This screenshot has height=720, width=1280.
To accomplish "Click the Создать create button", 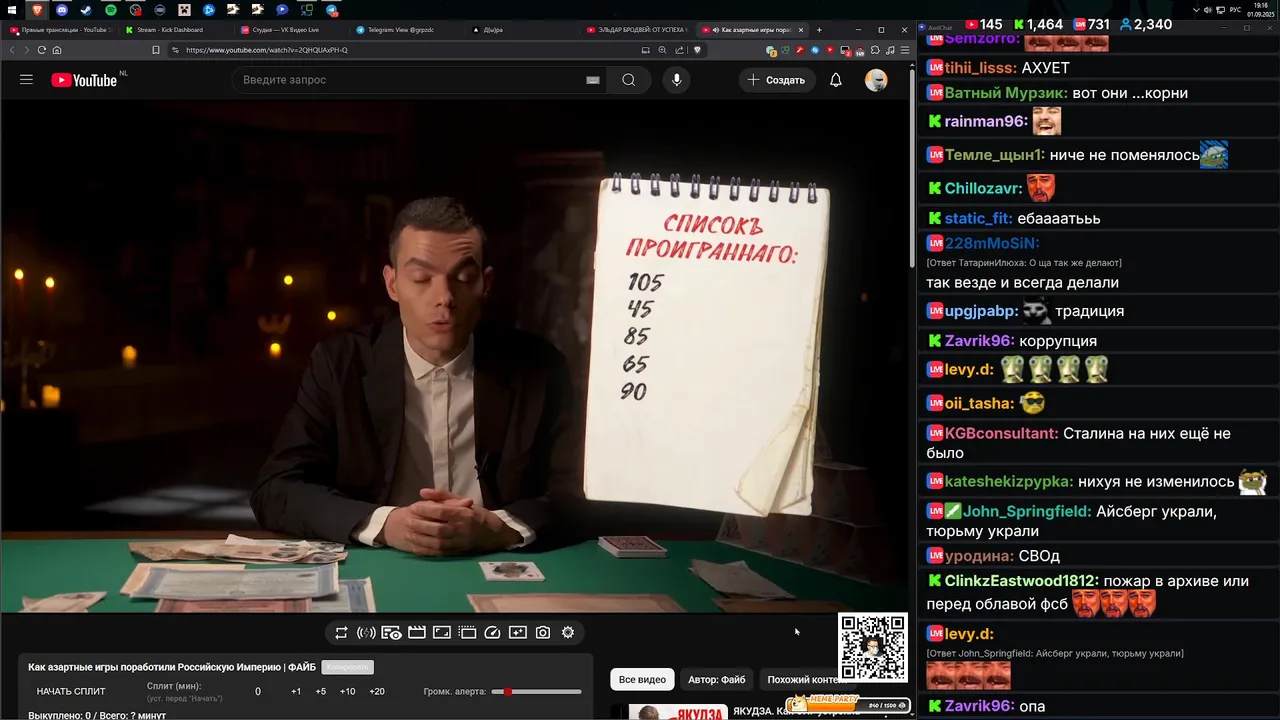I will [776, 80].
